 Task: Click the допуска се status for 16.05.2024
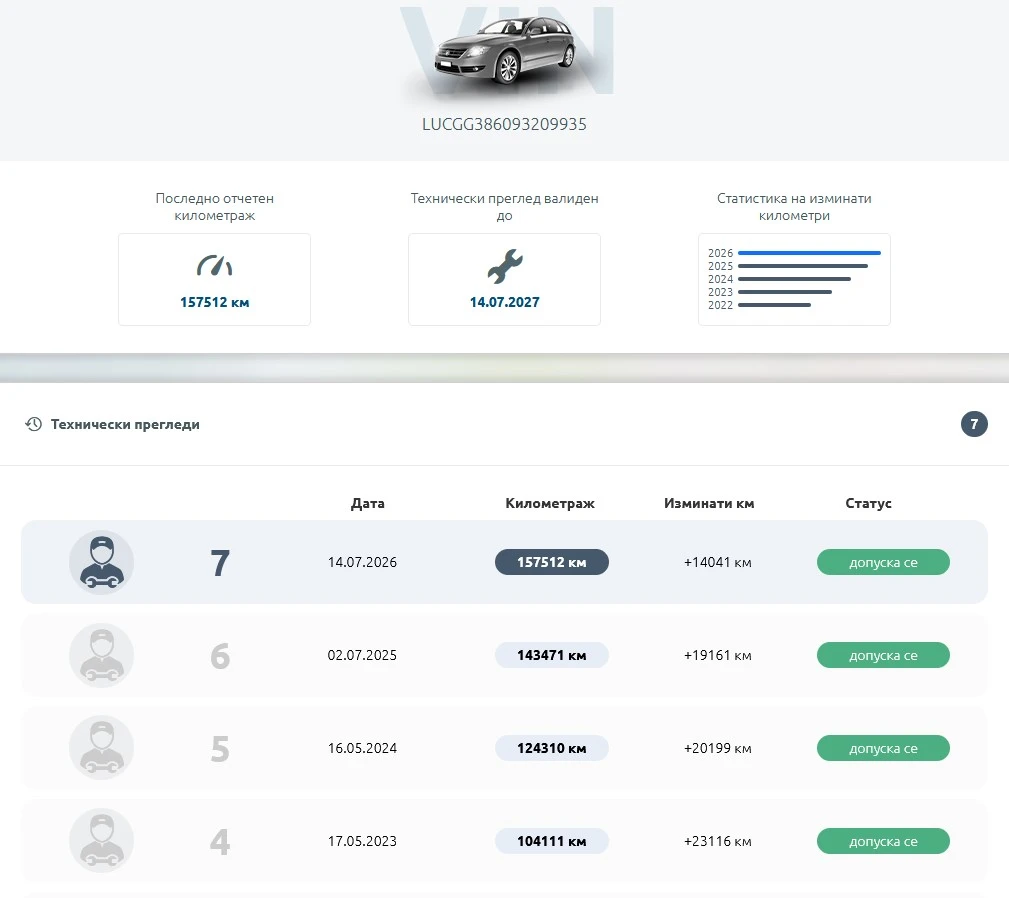(883, 748)
